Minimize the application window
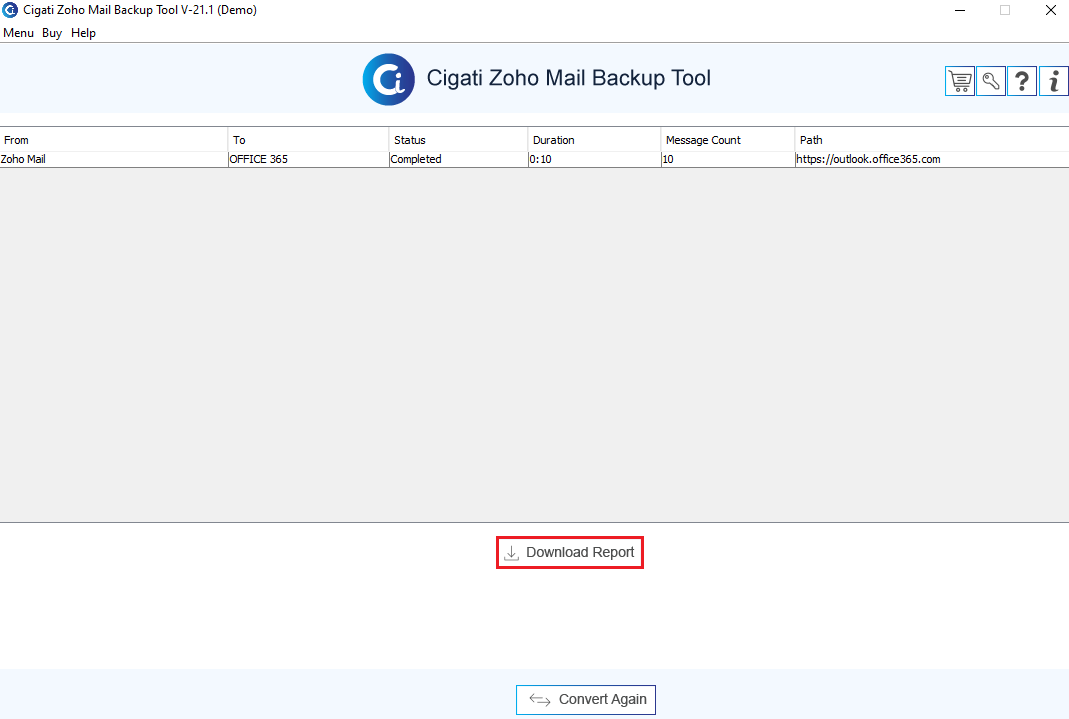The image size is (1069, 719). 960,10
